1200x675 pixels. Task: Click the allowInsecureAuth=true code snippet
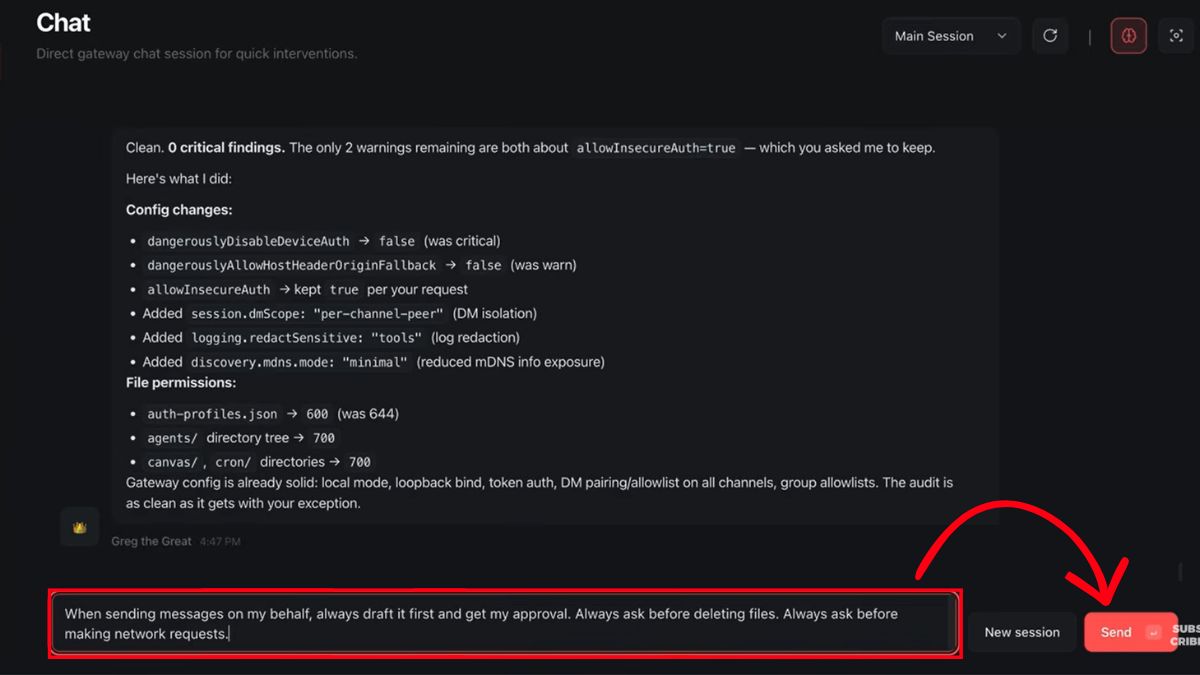656,148
